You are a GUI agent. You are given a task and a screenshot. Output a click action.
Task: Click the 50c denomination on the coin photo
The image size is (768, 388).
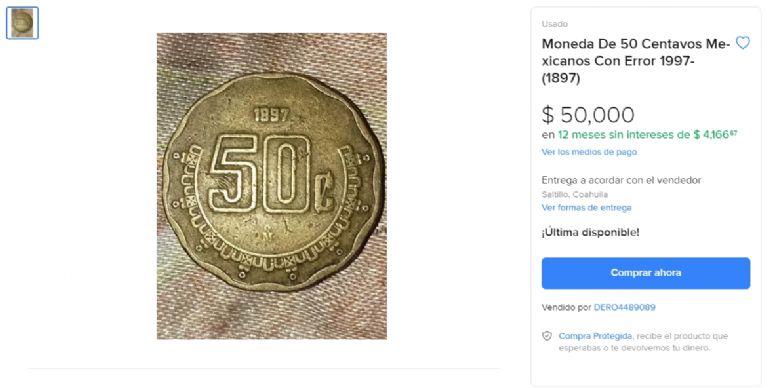click(272, 174)
